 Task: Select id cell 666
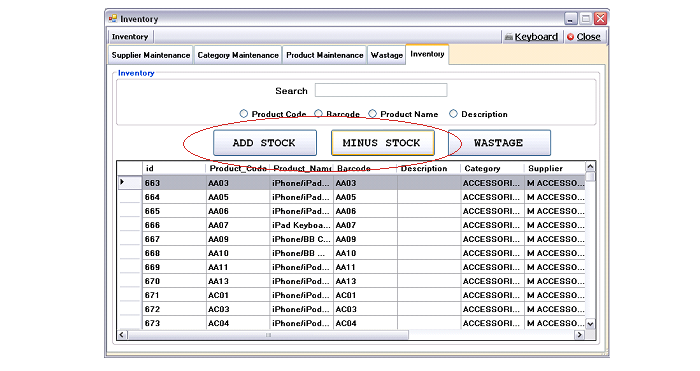point(175,225)
